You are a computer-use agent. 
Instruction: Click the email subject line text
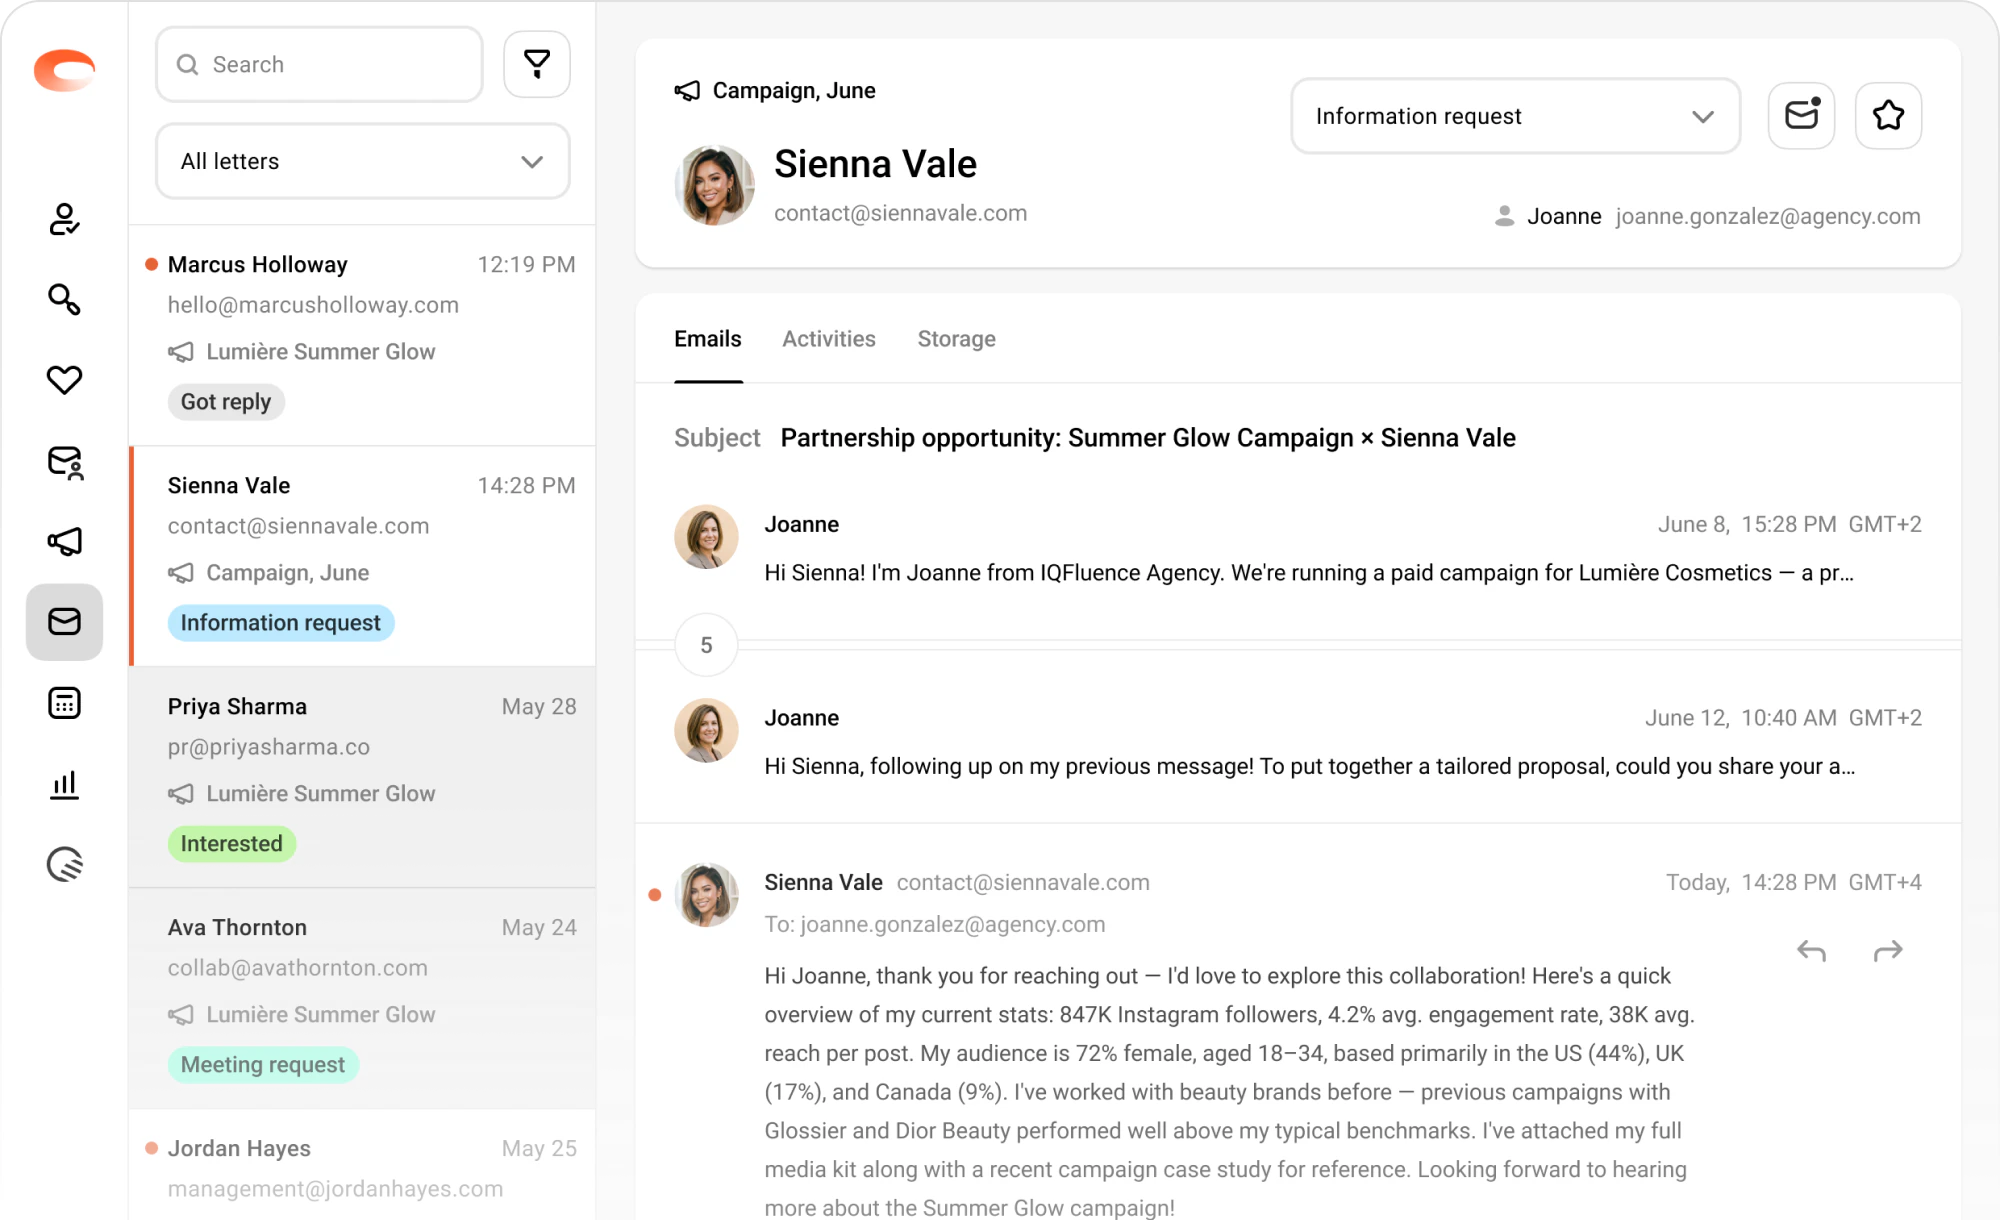(x=1148, y=438)
